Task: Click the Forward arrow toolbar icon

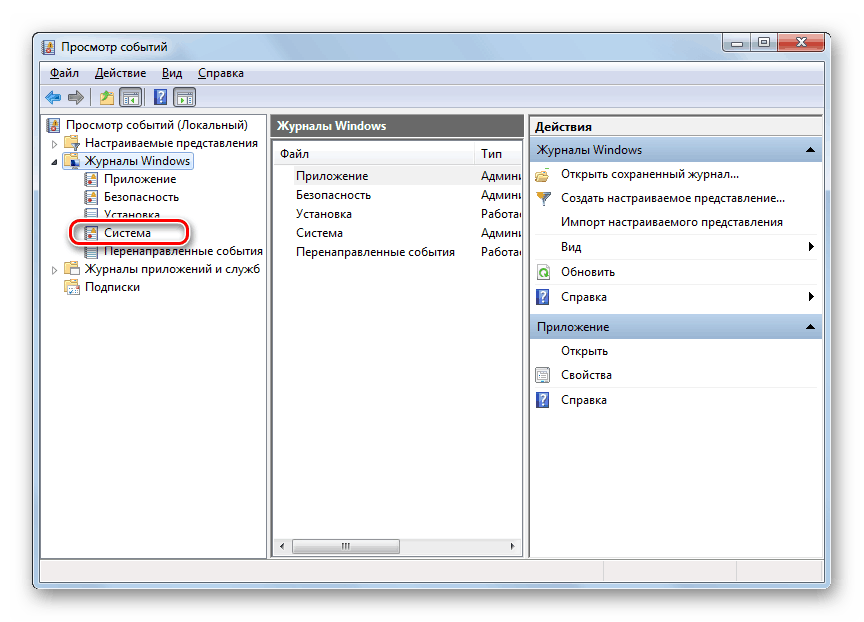Action: [75, 98]
